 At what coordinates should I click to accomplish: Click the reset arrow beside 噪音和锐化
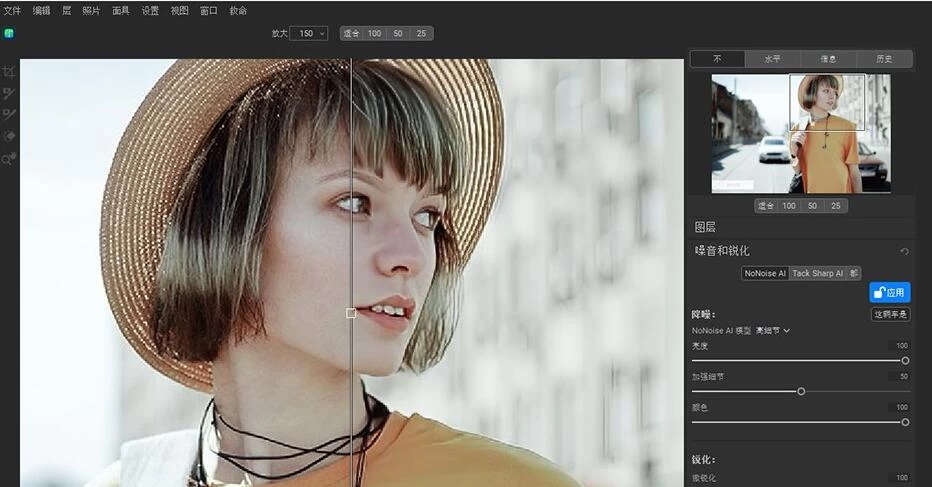904,251
